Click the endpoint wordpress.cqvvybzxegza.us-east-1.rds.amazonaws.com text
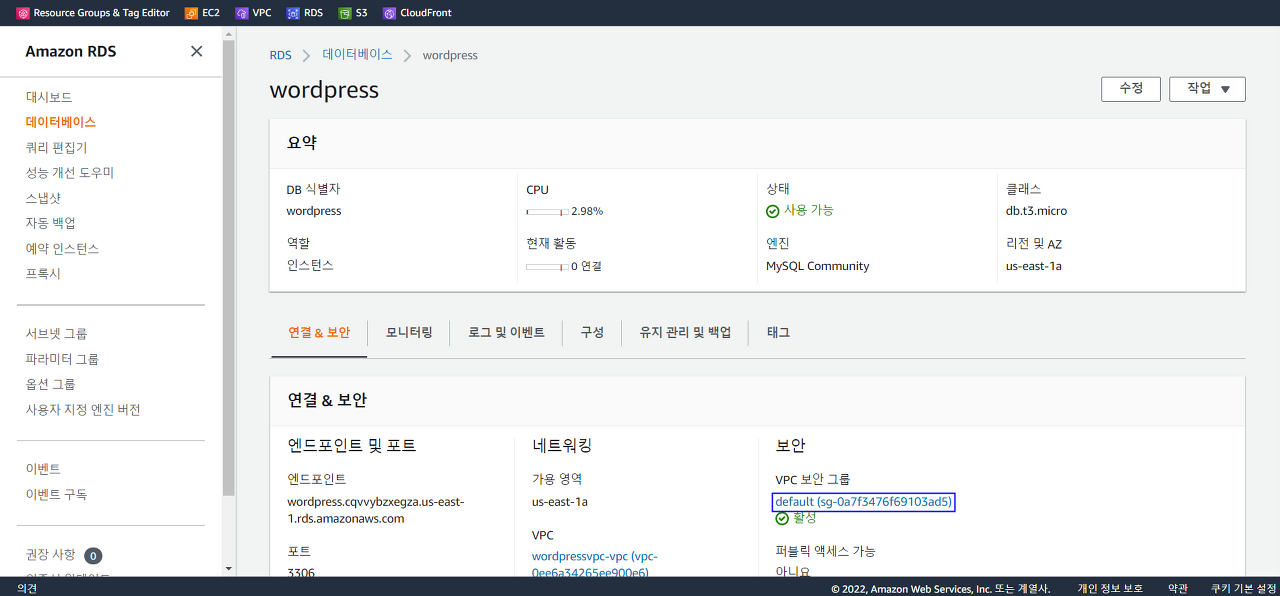The width and height of the screenshot is (1280, 596). click(375, 510)
